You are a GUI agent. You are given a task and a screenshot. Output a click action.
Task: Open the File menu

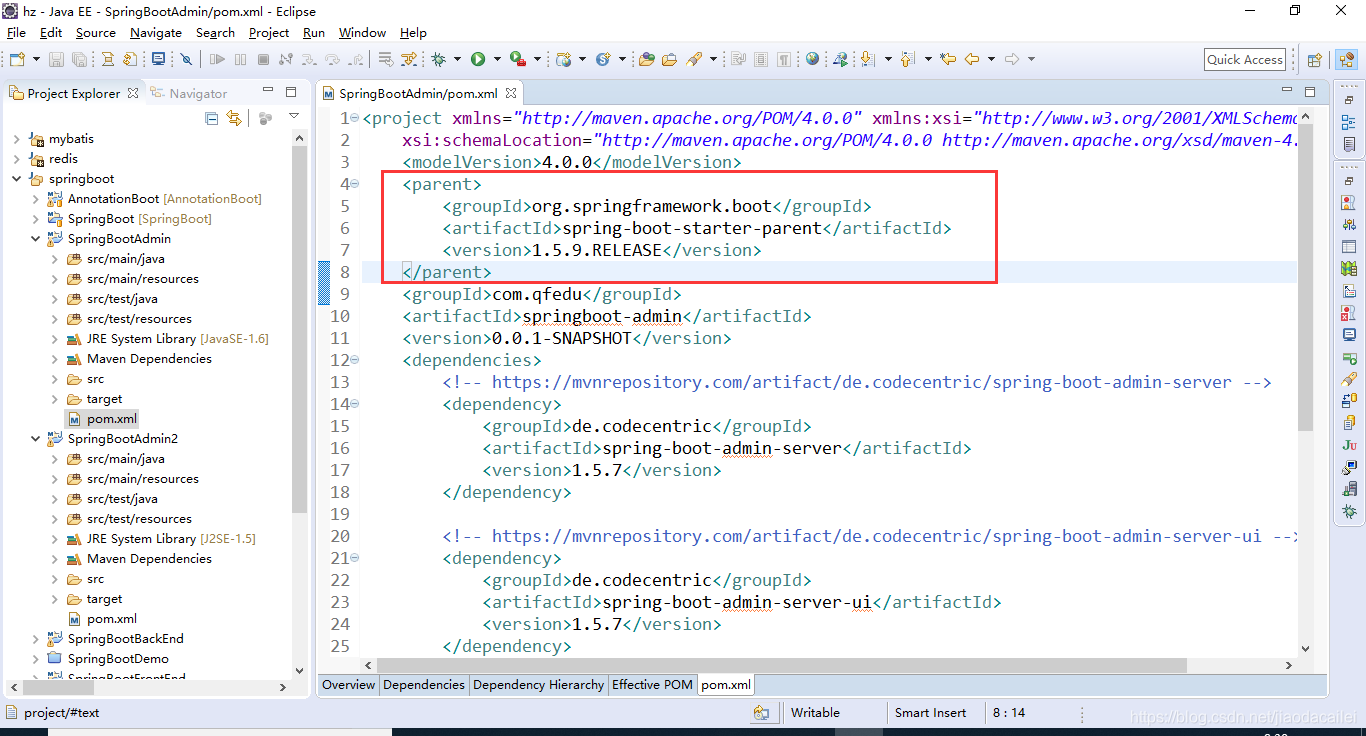pos(16,33)
